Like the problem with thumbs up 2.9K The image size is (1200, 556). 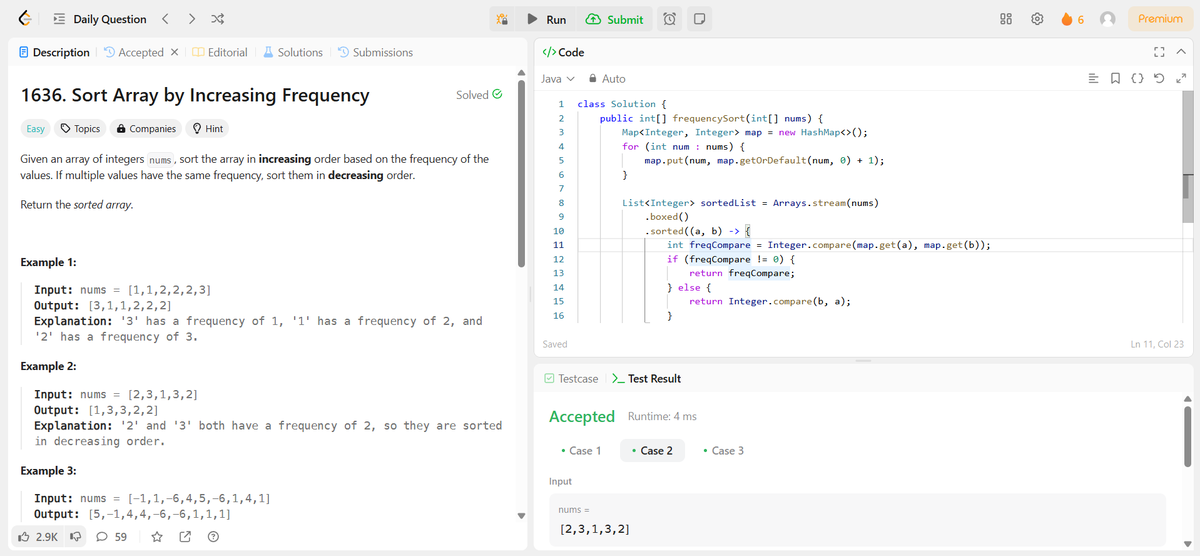tap(38, 537)
